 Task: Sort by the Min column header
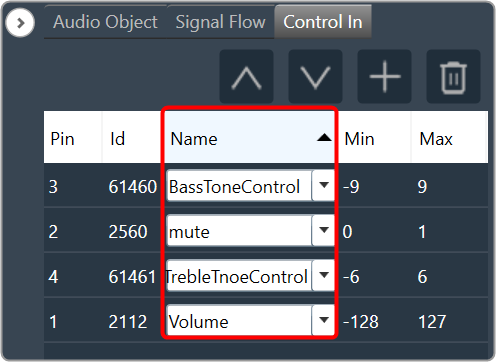point(374,137)
